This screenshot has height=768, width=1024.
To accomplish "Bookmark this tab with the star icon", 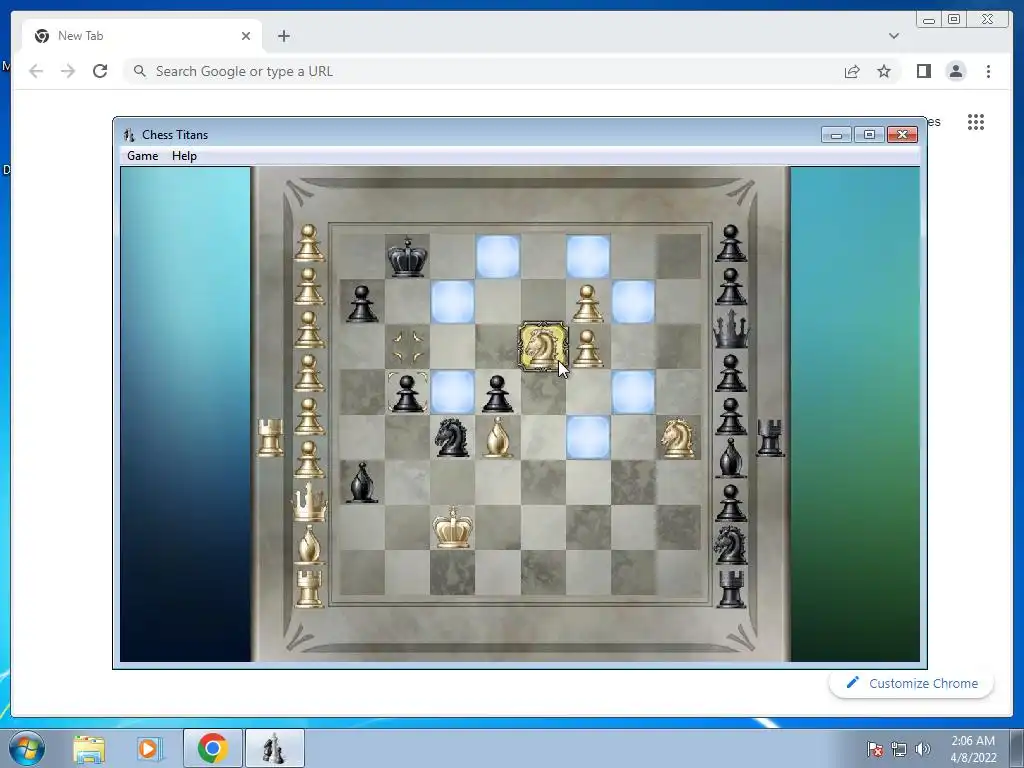I will (x=884, y=71).
